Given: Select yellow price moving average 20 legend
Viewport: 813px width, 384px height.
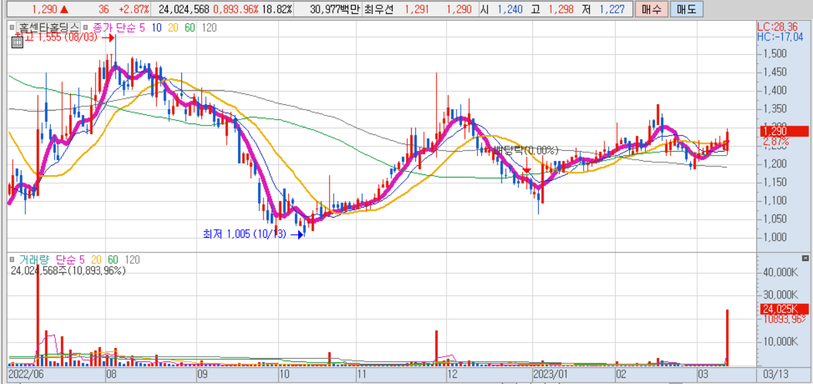Looking at the screenshot, I should point(172,28).
